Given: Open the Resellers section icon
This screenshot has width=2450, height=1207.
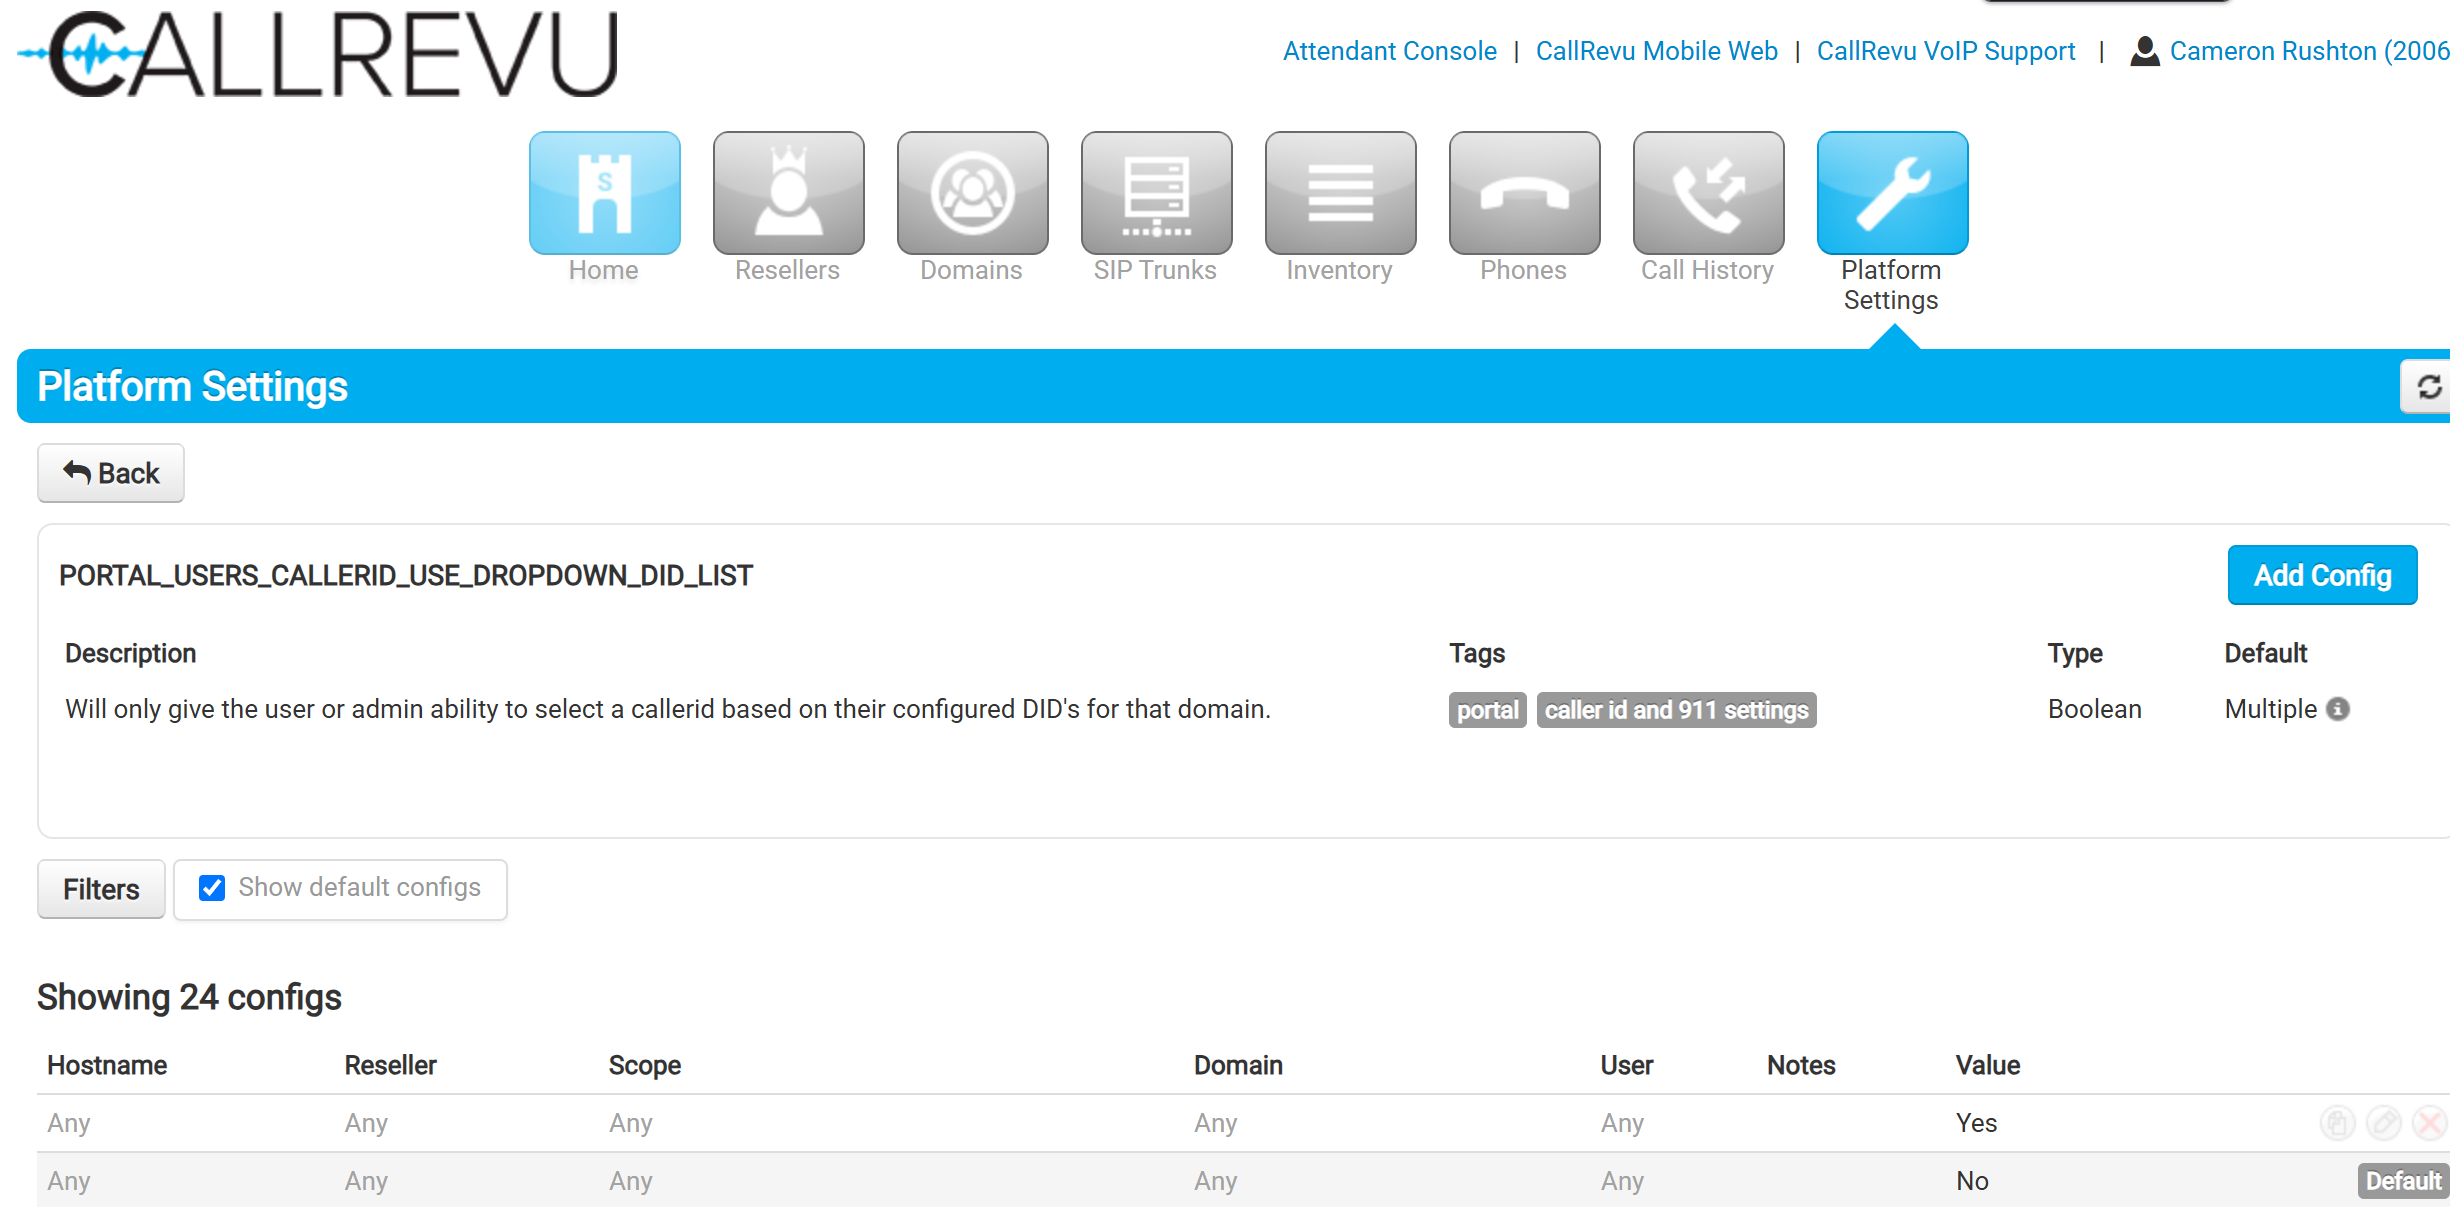Looking at the screenshot, I should pos(788,193).
